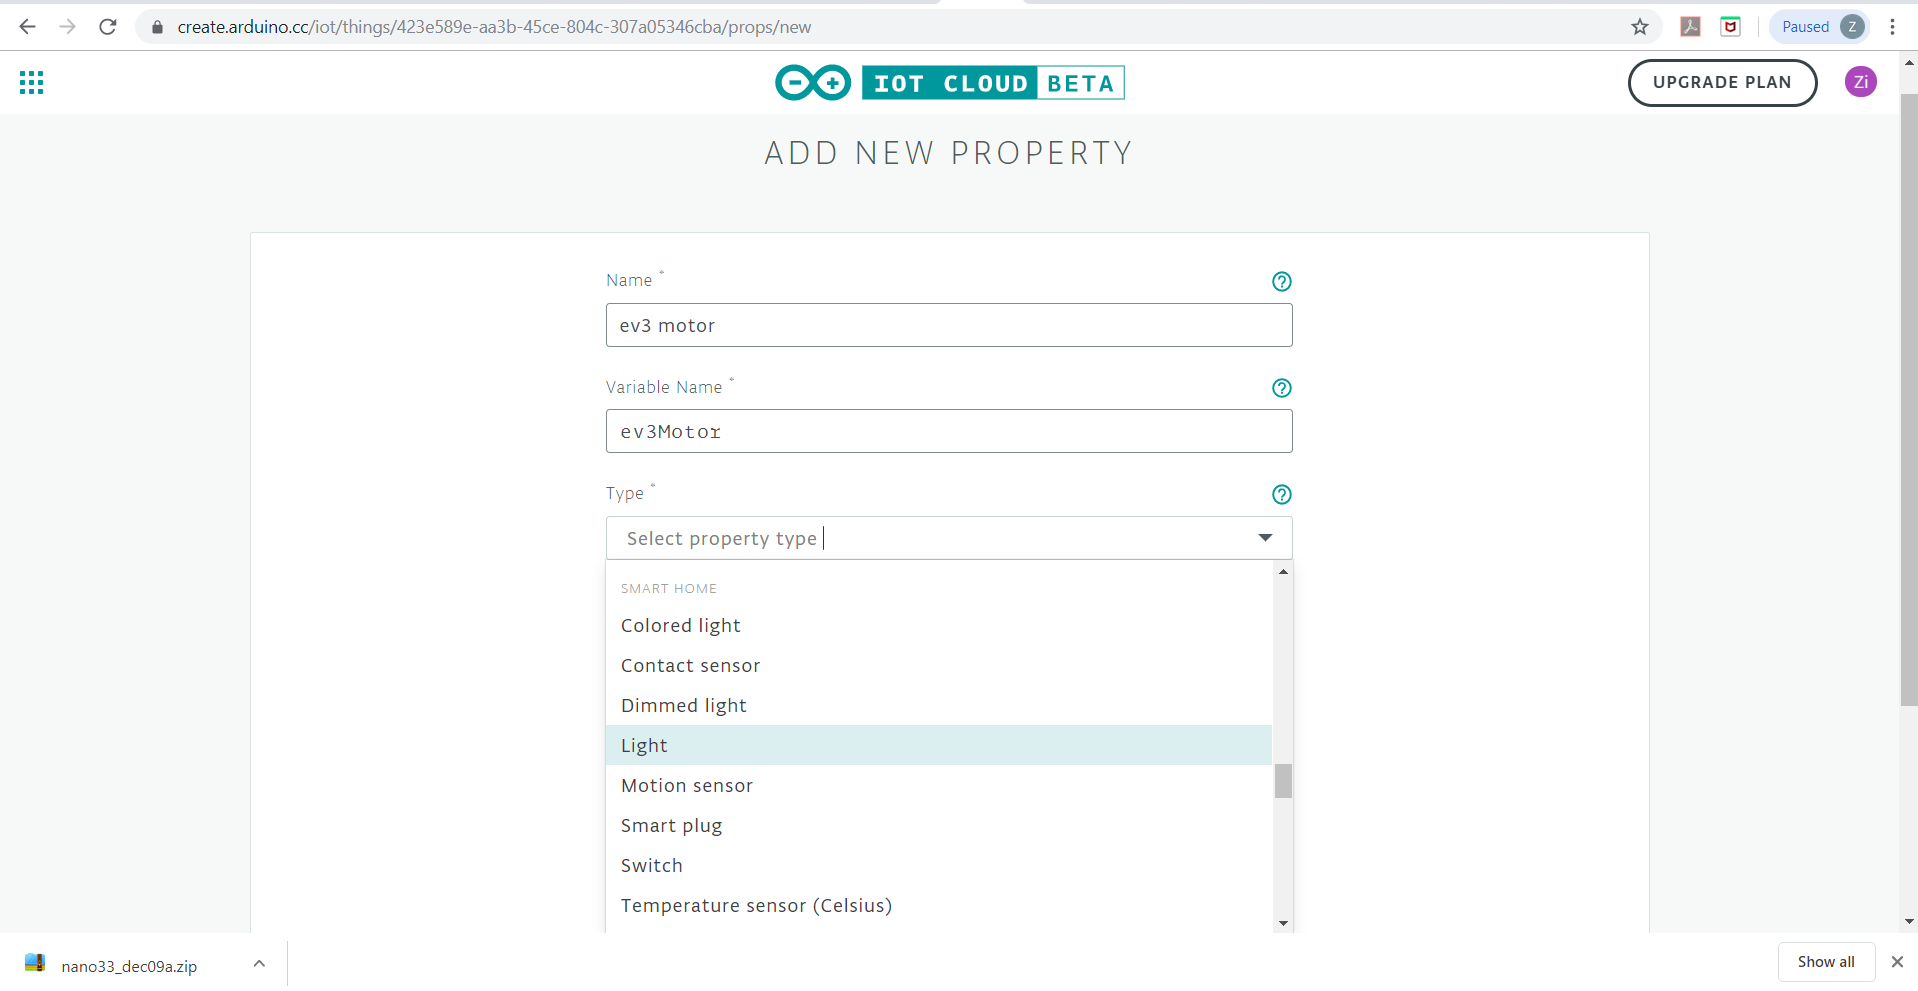Collapse the property type dropdown arrow
Image resolution: width=1918 pixels, height=991 pixels.
(x=1265, y=538)
